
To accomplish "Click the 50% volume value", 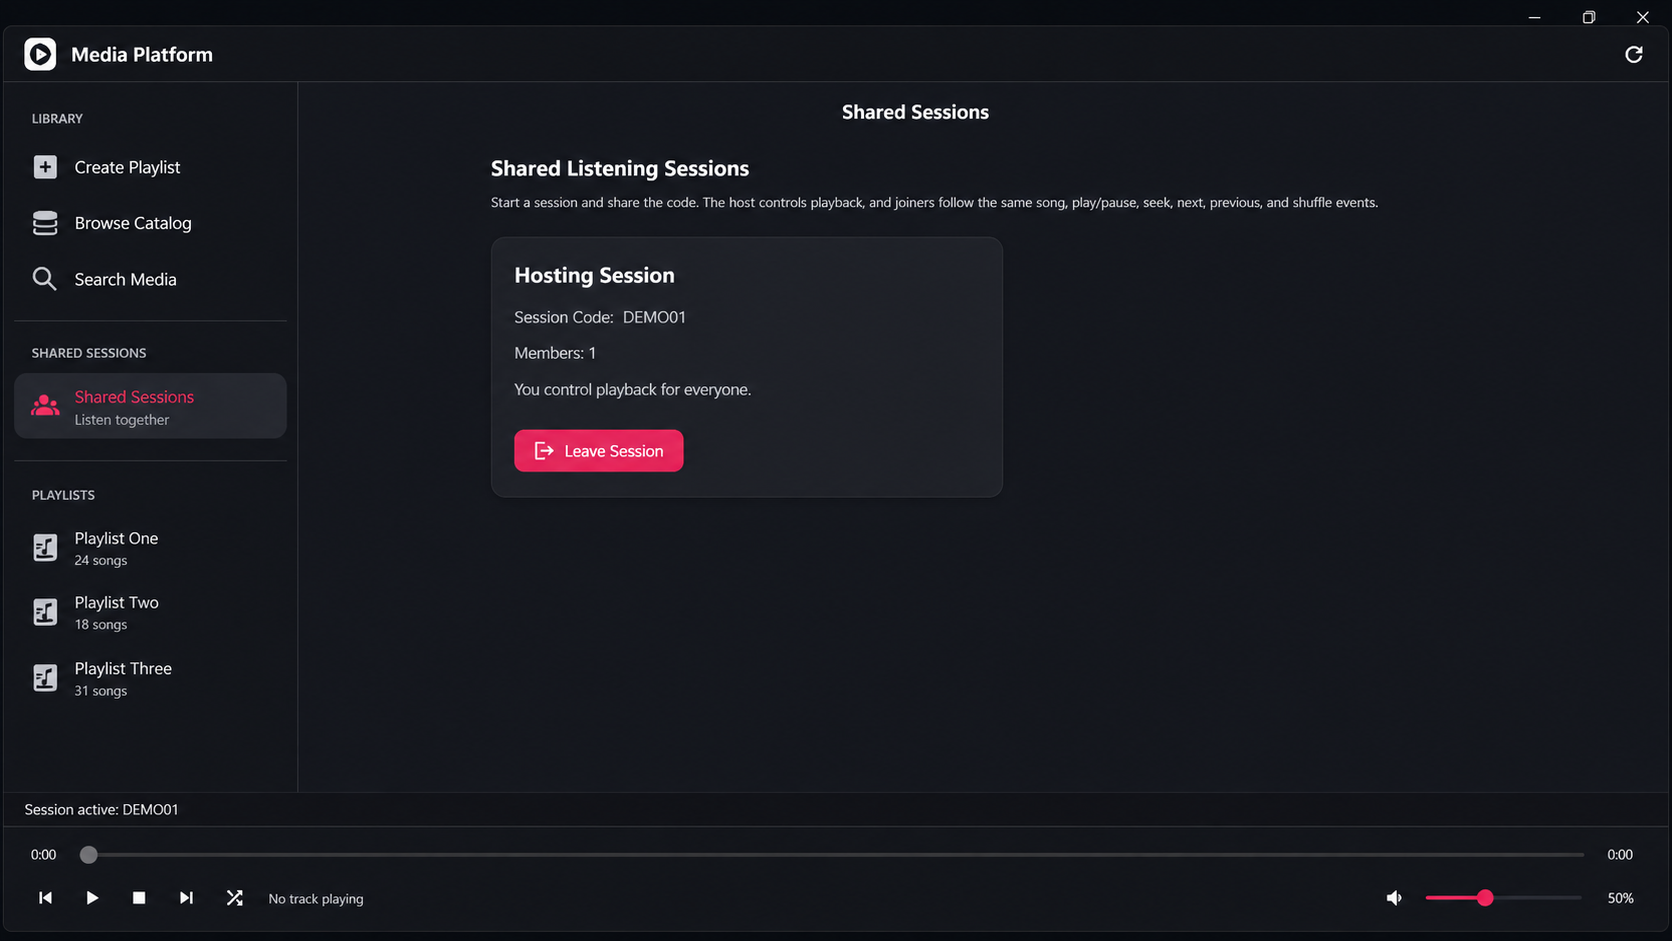I will (1620, 898).
